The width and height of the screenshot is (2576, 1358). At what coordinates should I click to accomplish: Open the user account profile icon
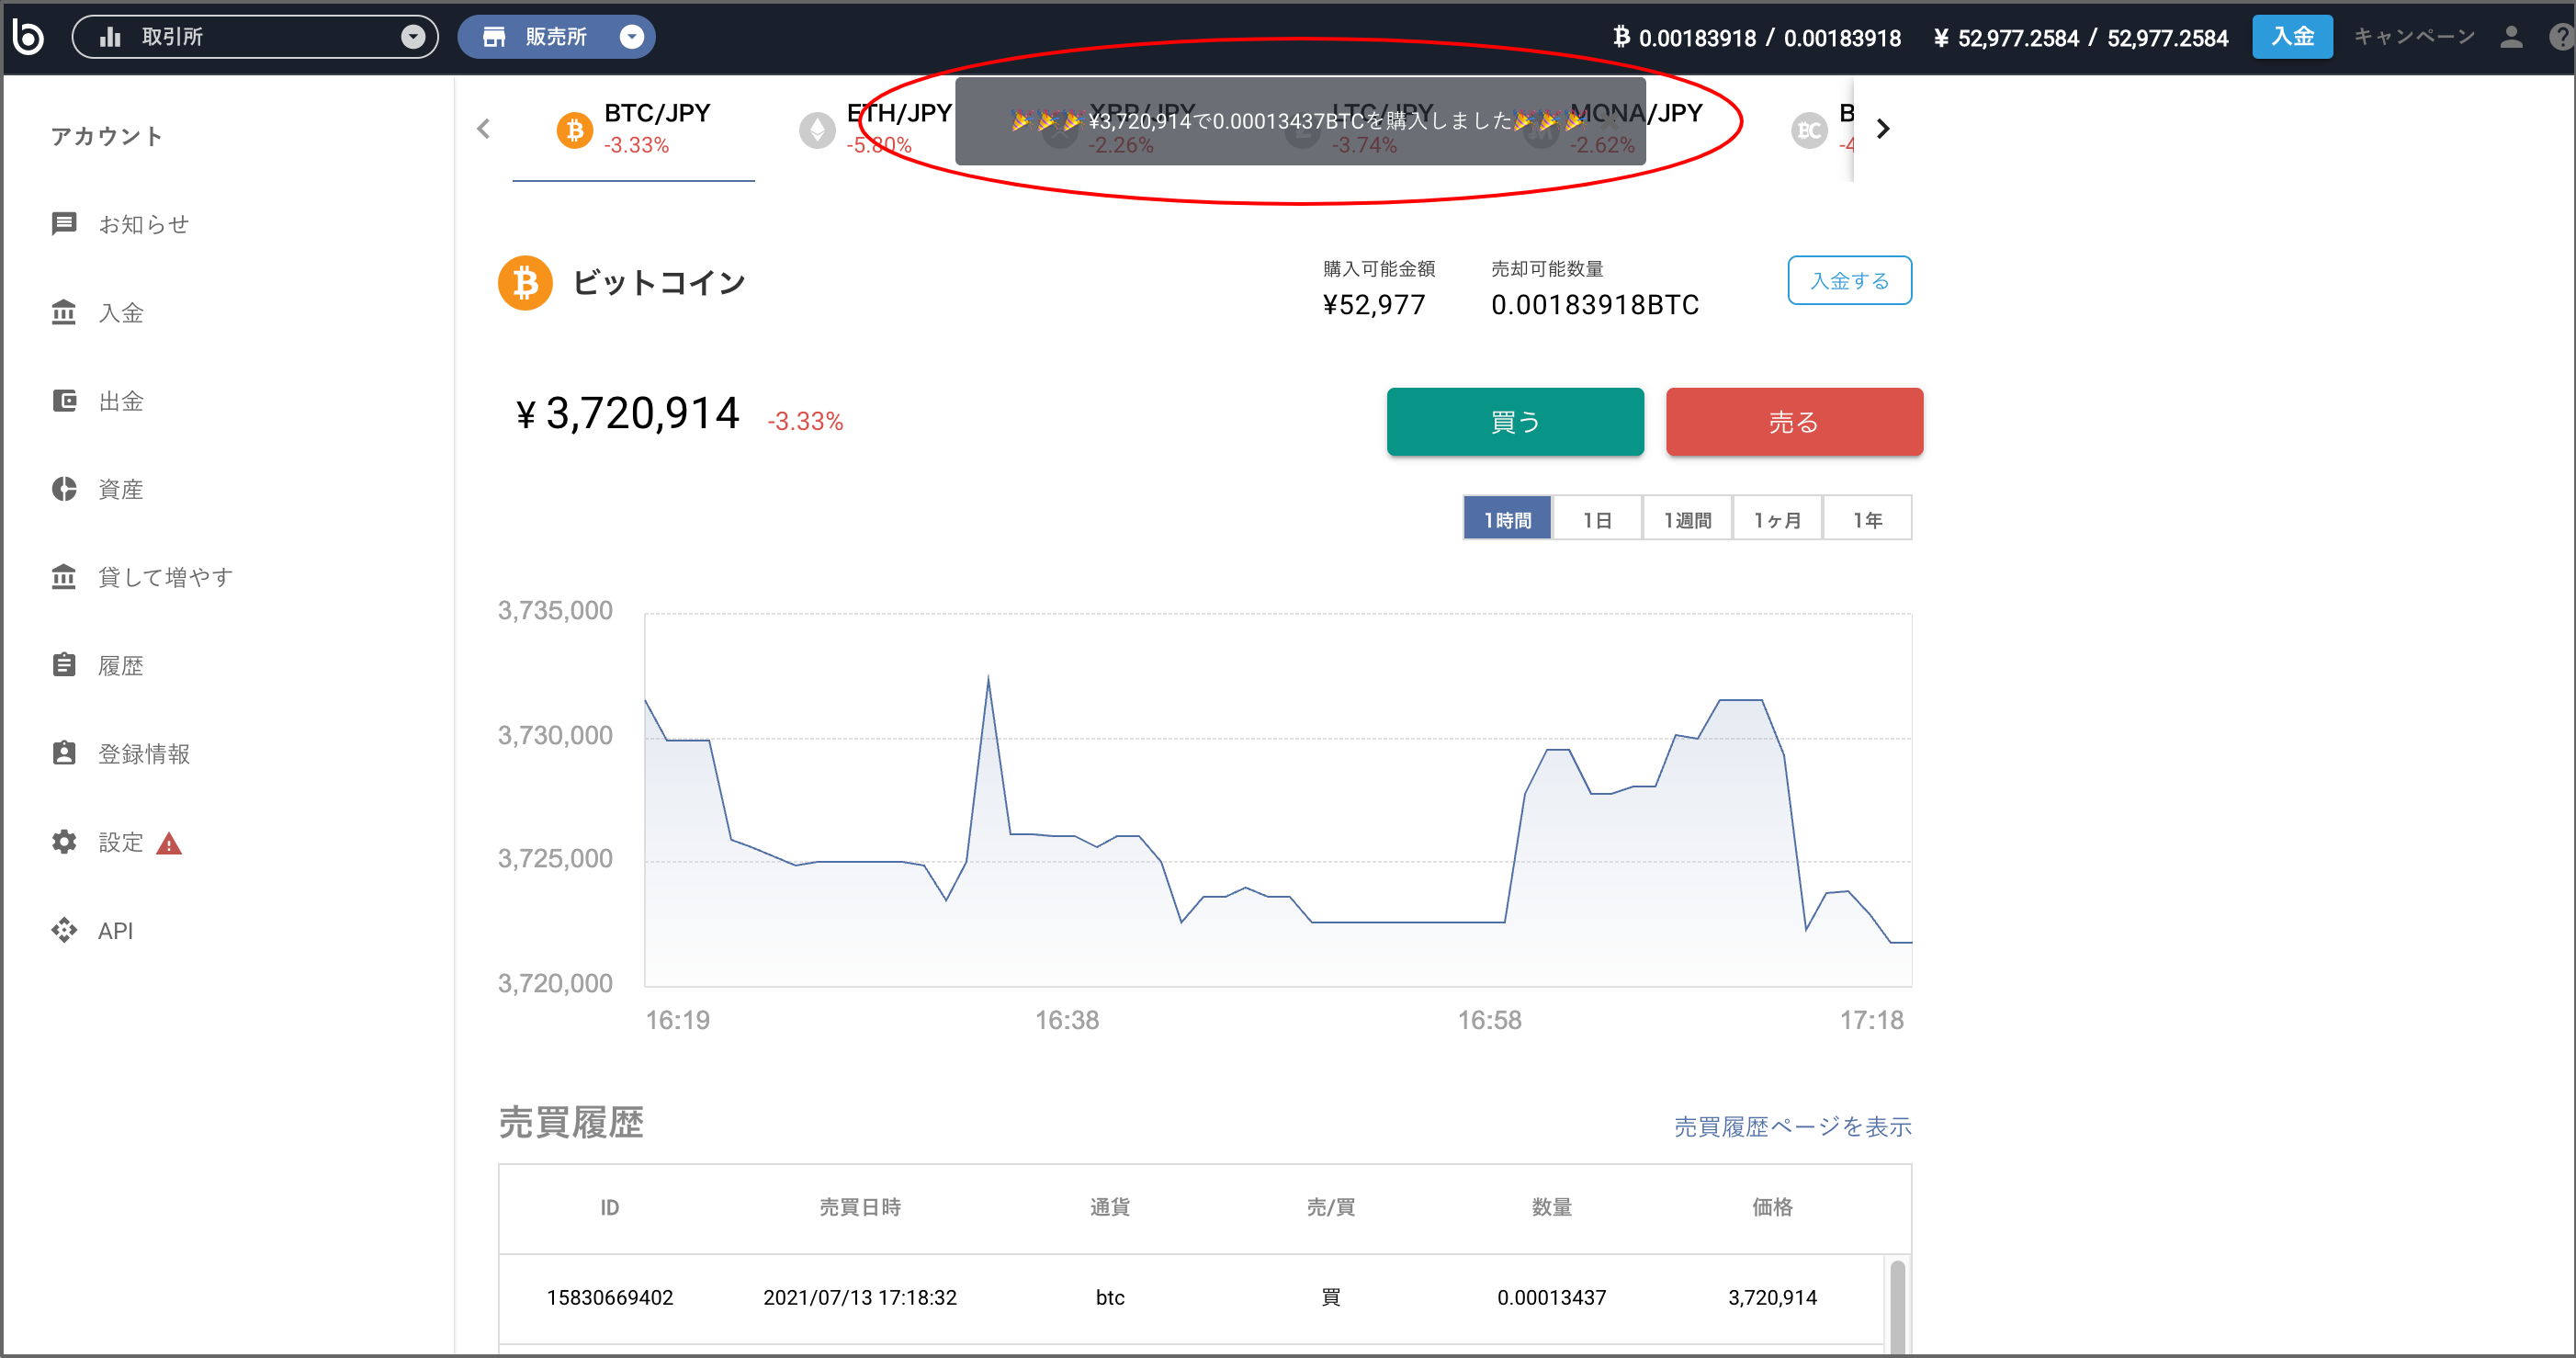coord(2511,37)
